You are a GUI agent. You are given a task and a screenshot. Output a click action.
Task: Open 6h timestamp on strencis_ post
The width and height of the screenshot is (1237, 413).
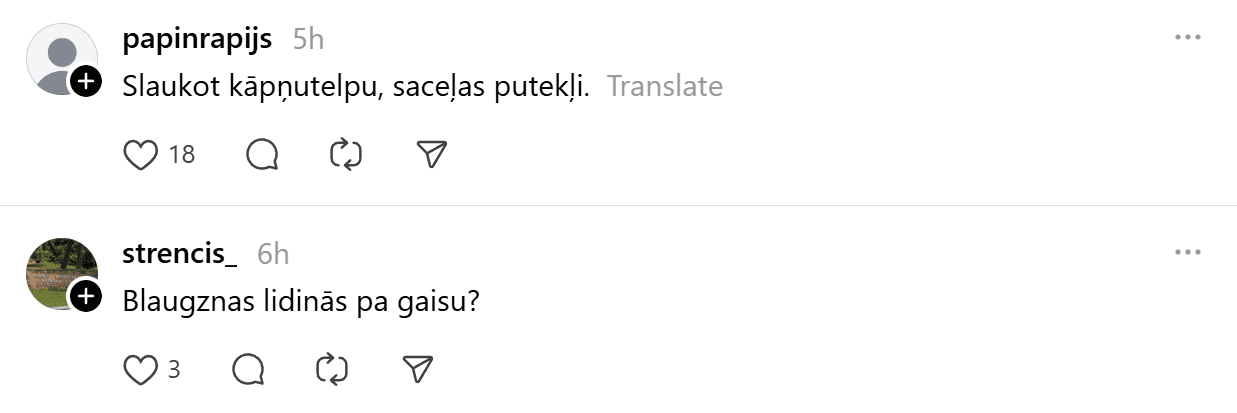point(273,254)
